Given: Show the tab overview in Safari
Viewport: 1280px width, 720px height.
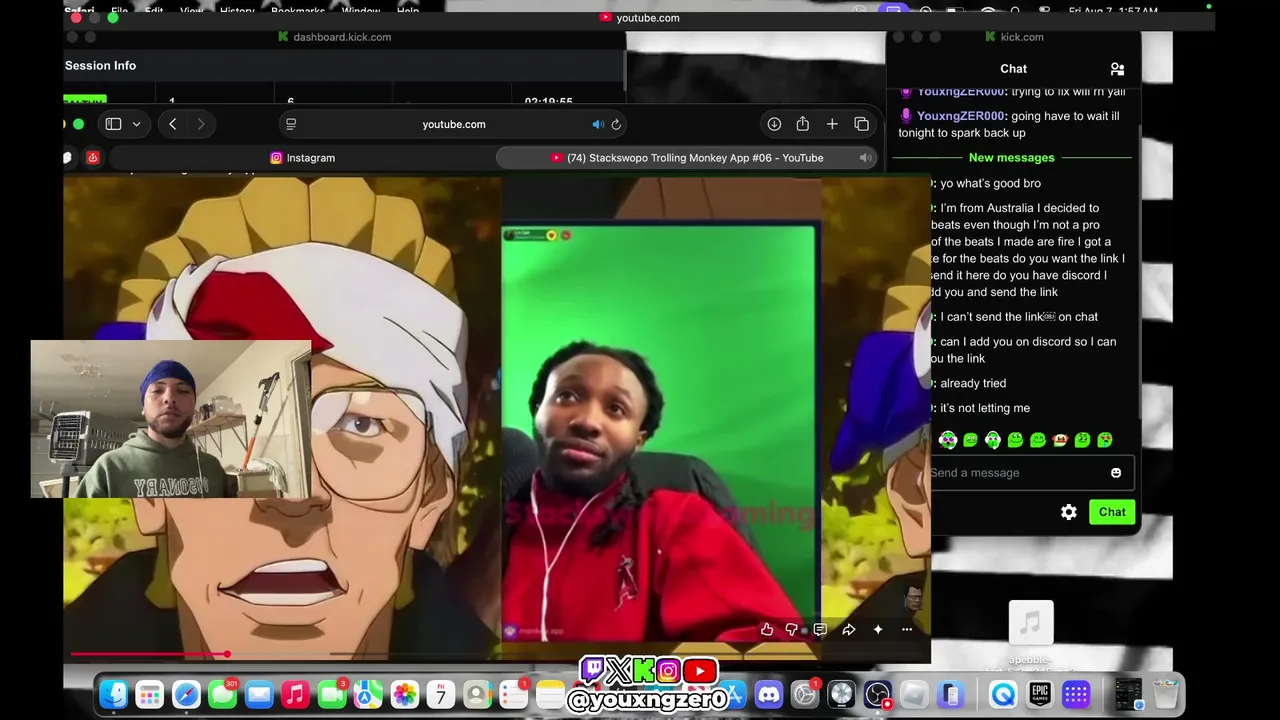Looking at the screenshot, I should [x=861, y=124].
